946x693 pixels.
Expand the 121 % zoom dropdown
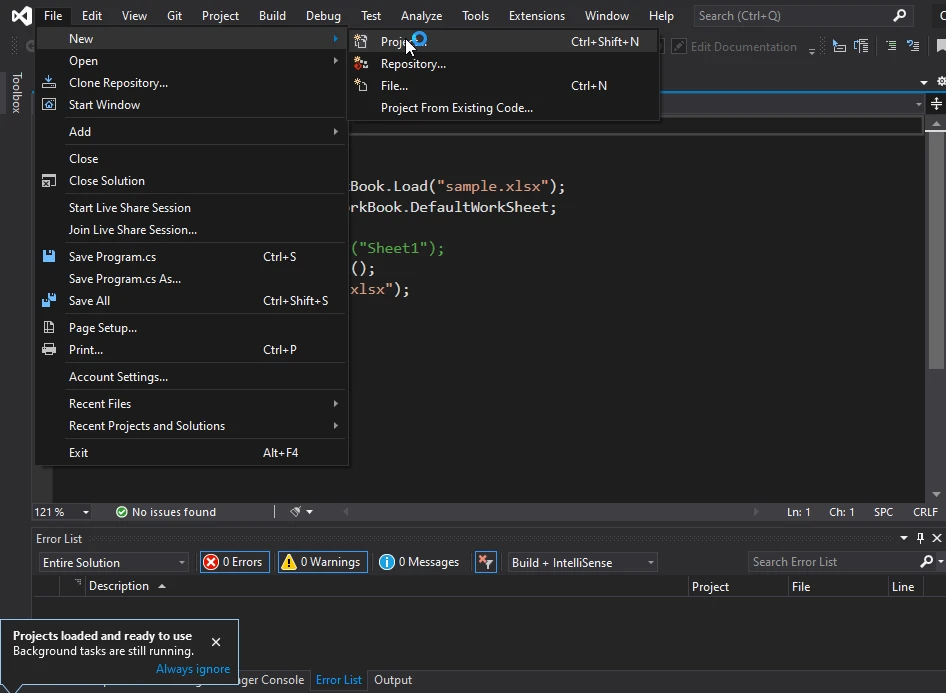[x=85, y=512]
